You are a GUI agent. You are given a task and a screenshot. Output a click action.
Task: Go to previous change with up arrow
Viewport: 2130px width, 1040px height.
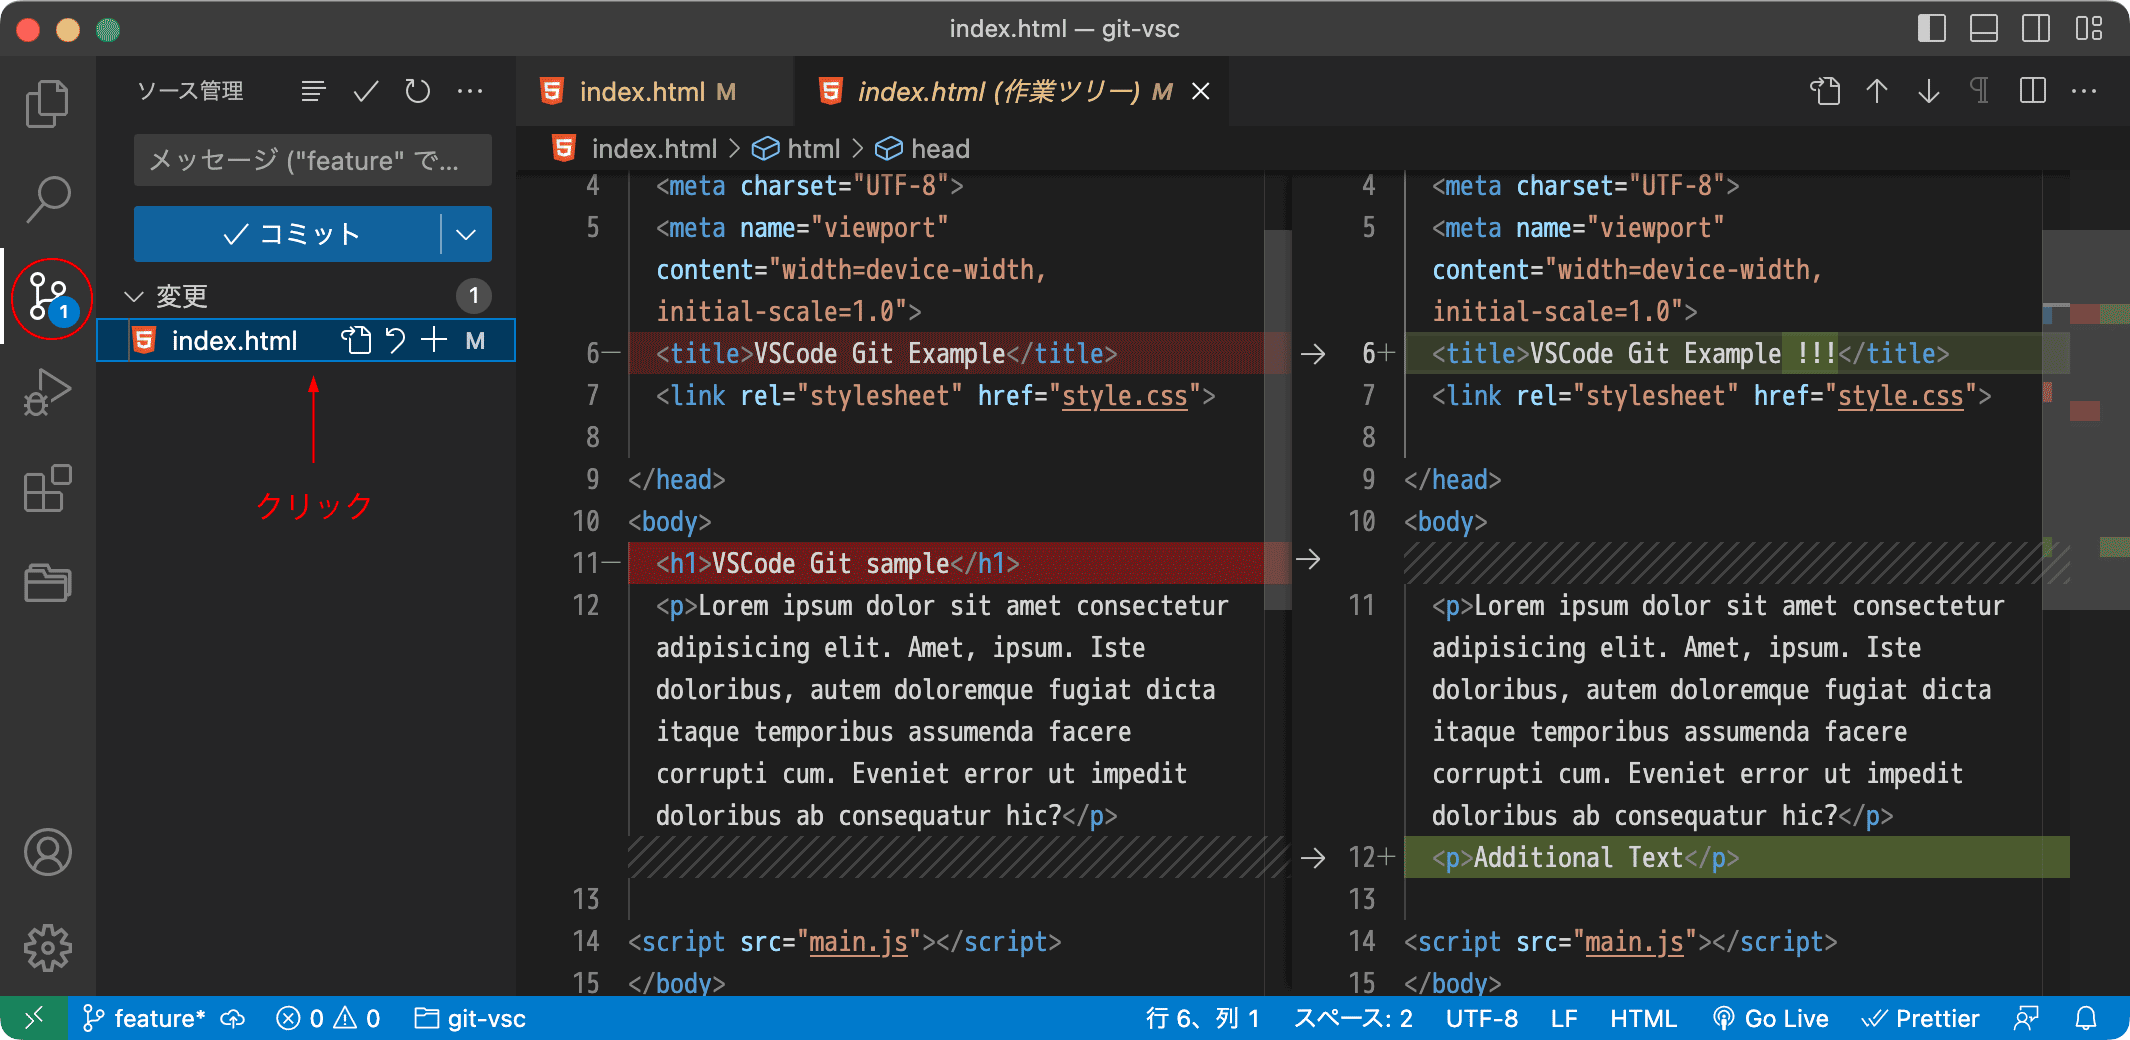(1877, 91)
